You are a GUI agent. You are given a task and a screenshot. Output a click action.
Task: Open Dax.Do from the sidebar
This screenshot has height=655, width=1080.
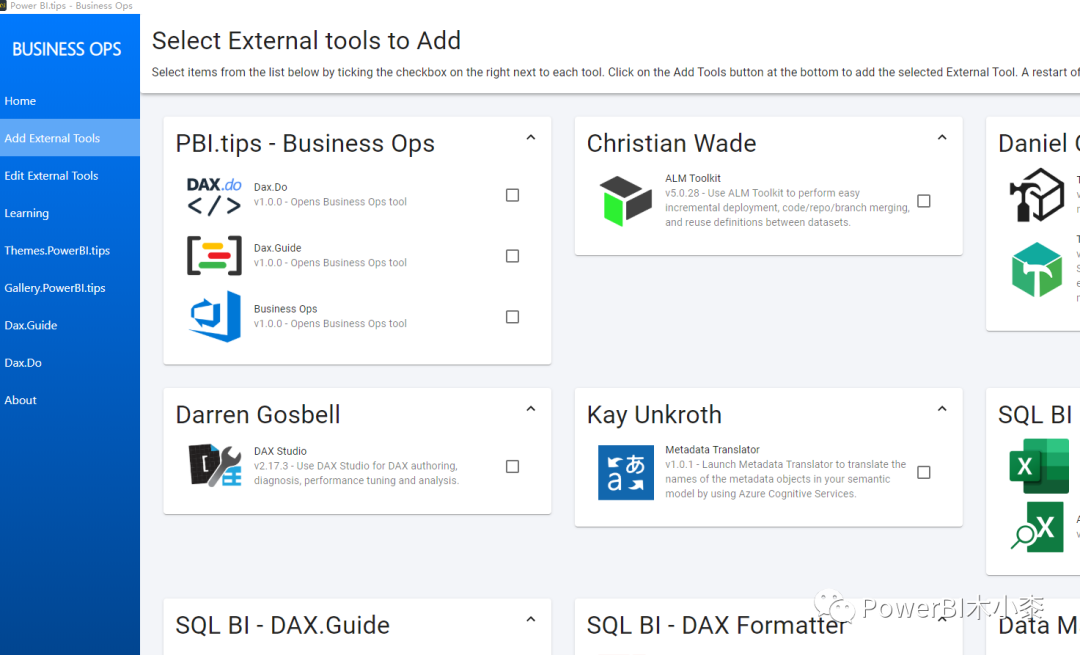coord(70,362)
